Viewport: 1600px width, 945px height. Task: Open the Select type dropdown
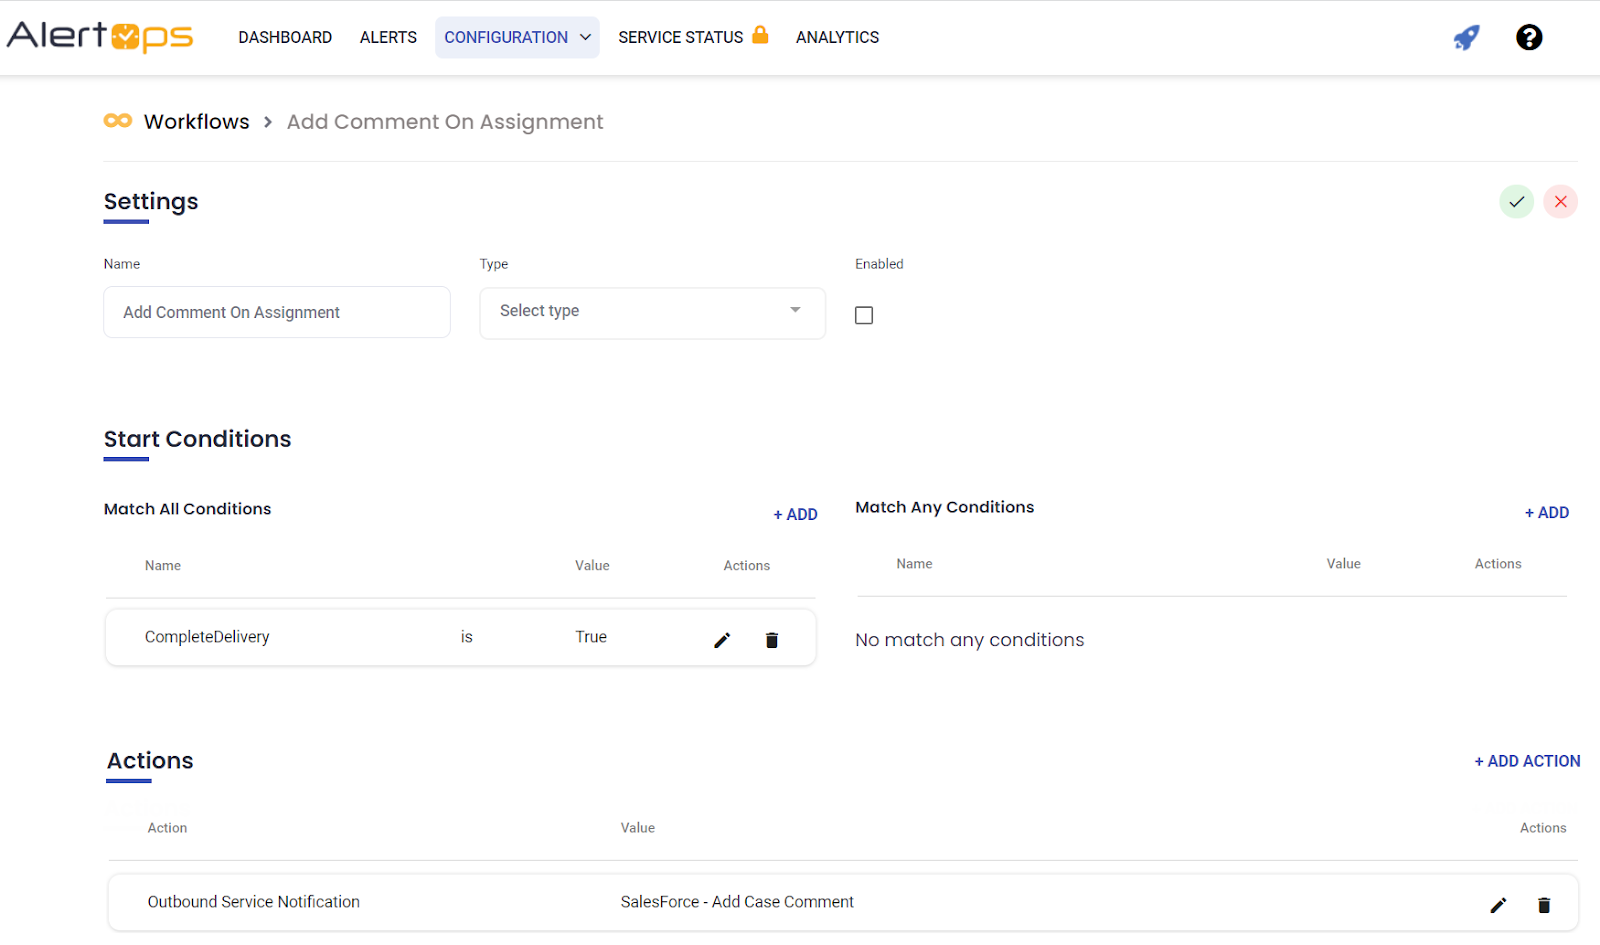tap(652, 312)
